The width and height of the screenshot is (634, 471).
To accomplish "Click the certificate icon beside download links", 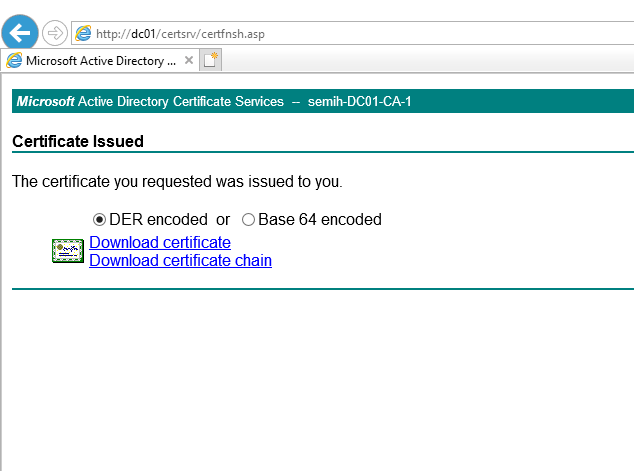I will coord(68,252).
